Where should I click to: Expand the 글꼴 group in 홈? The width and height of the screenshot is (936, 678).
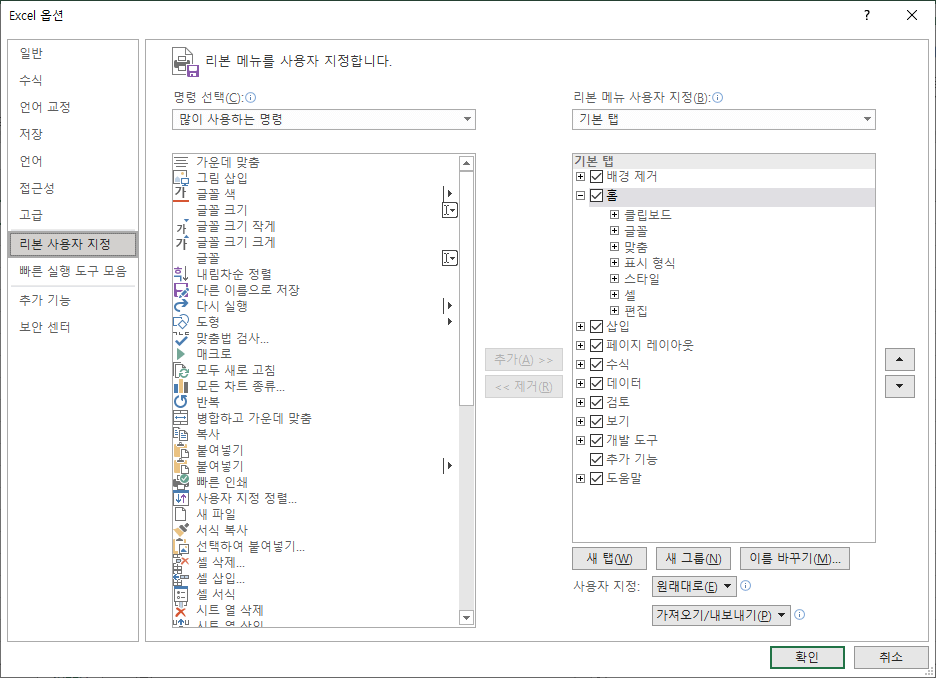click(x=614, y=230)
